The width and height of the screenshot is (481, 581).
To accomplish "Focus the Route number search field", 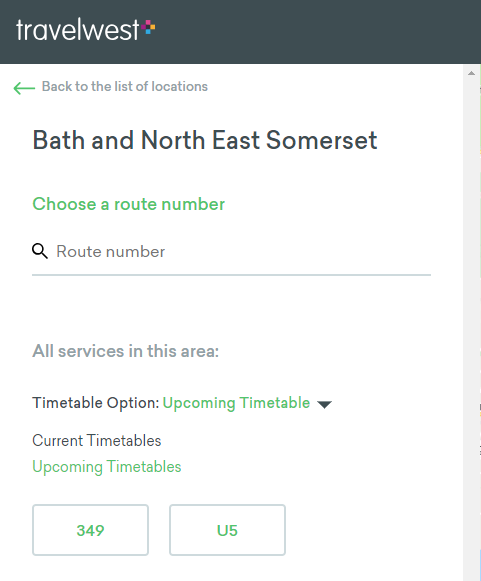I will [x=231, y=252].
